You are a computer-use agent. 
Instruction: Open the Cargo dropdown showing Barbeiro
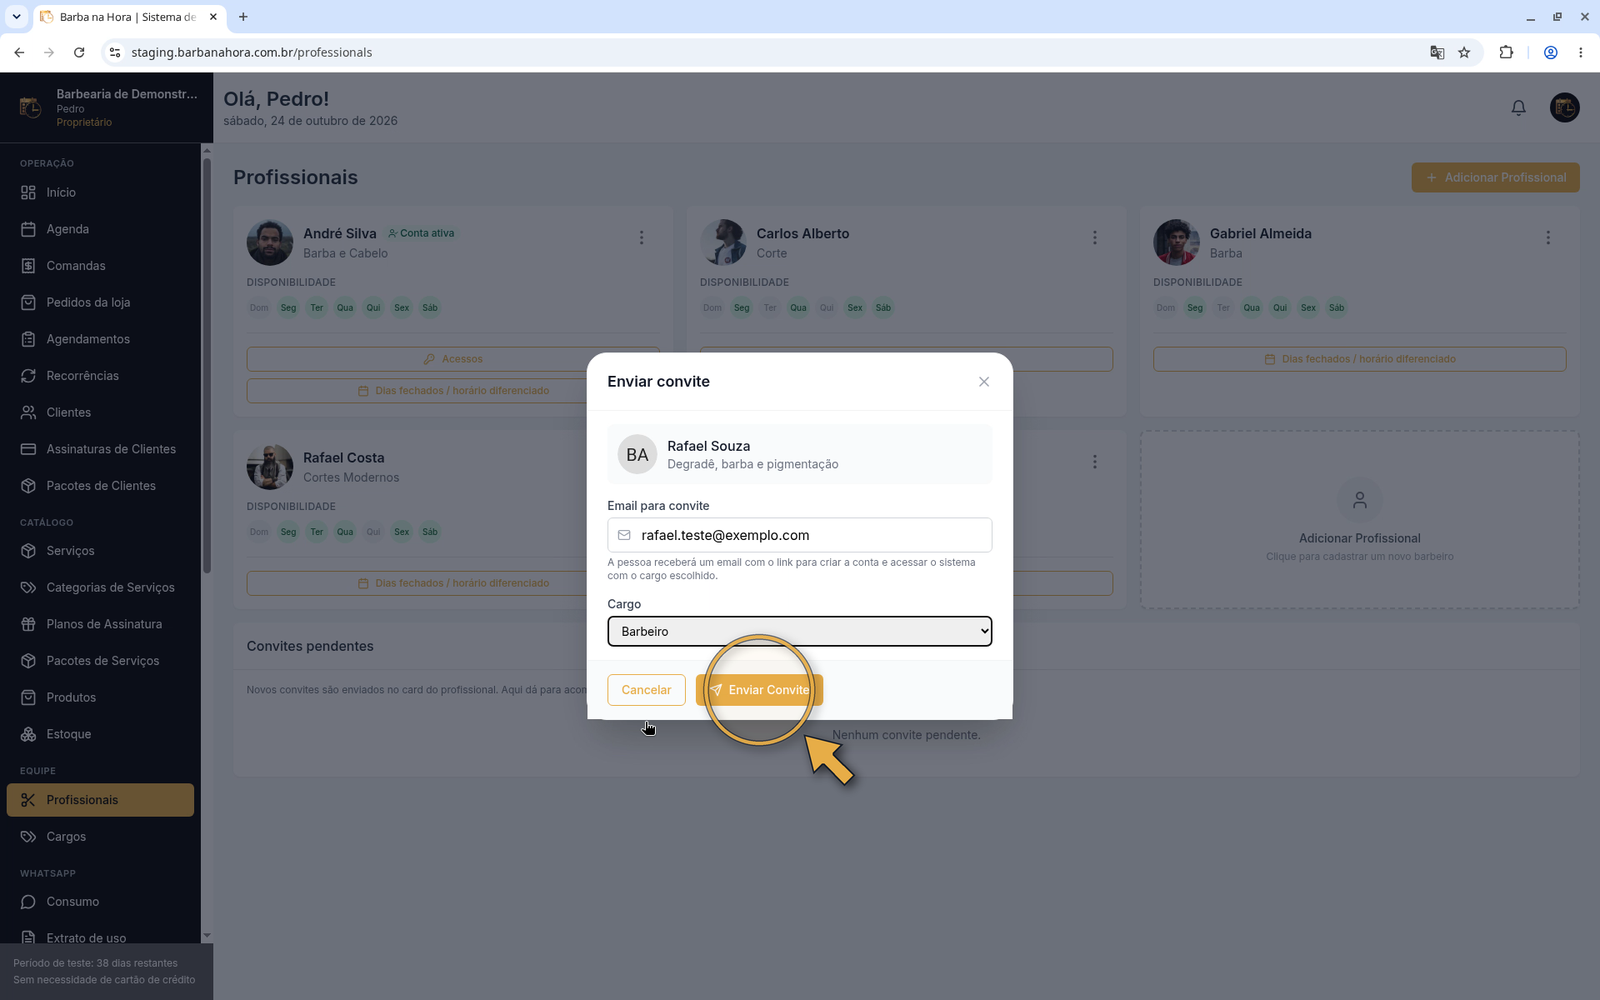pos(800,631)
